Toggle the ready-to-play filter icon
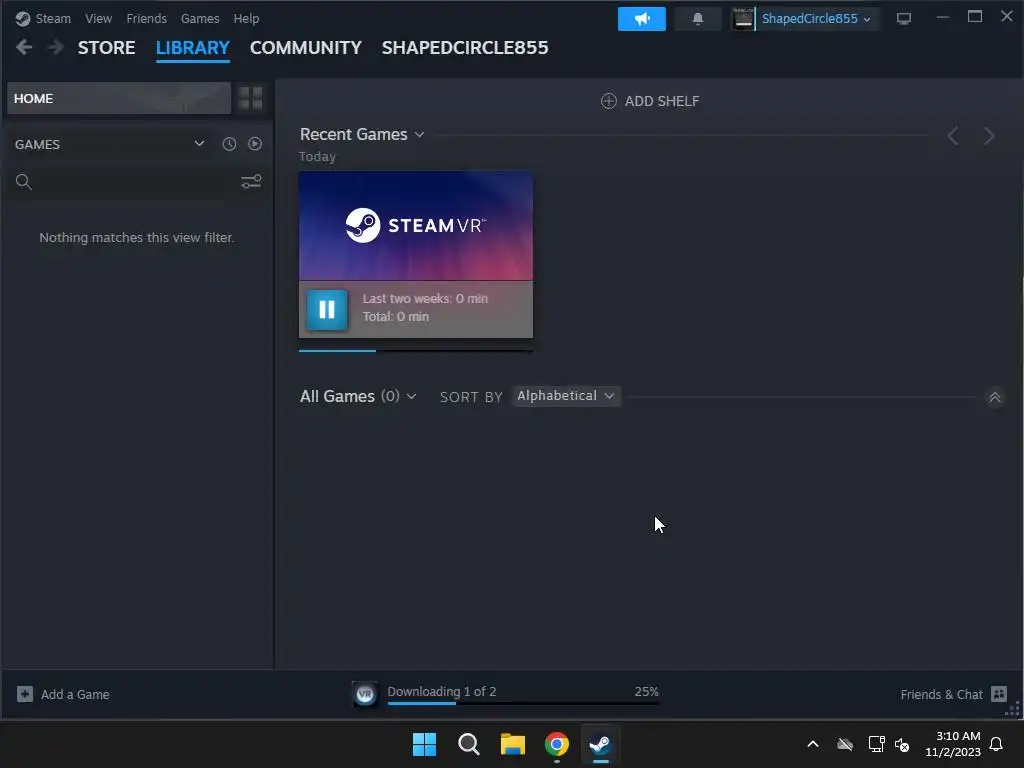 click(255, 144)
